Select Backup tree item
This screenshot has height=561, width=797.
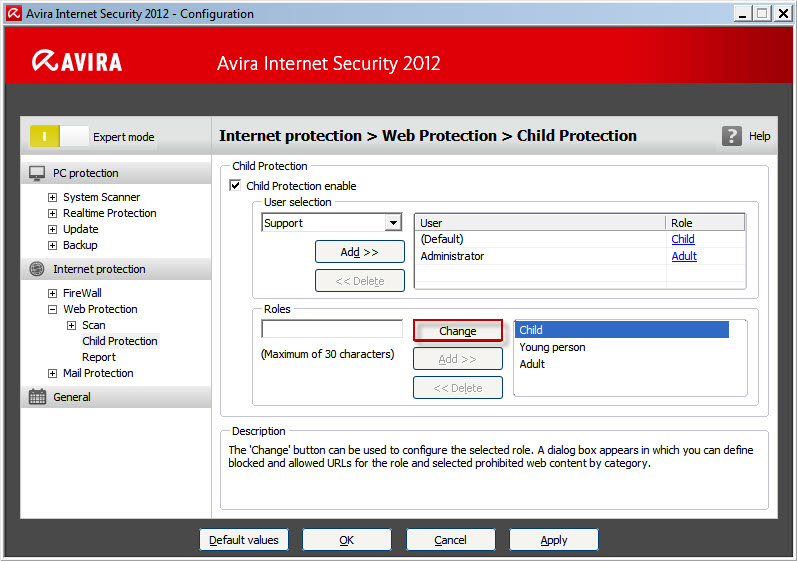pyautogui.click(x=80, y=245)
